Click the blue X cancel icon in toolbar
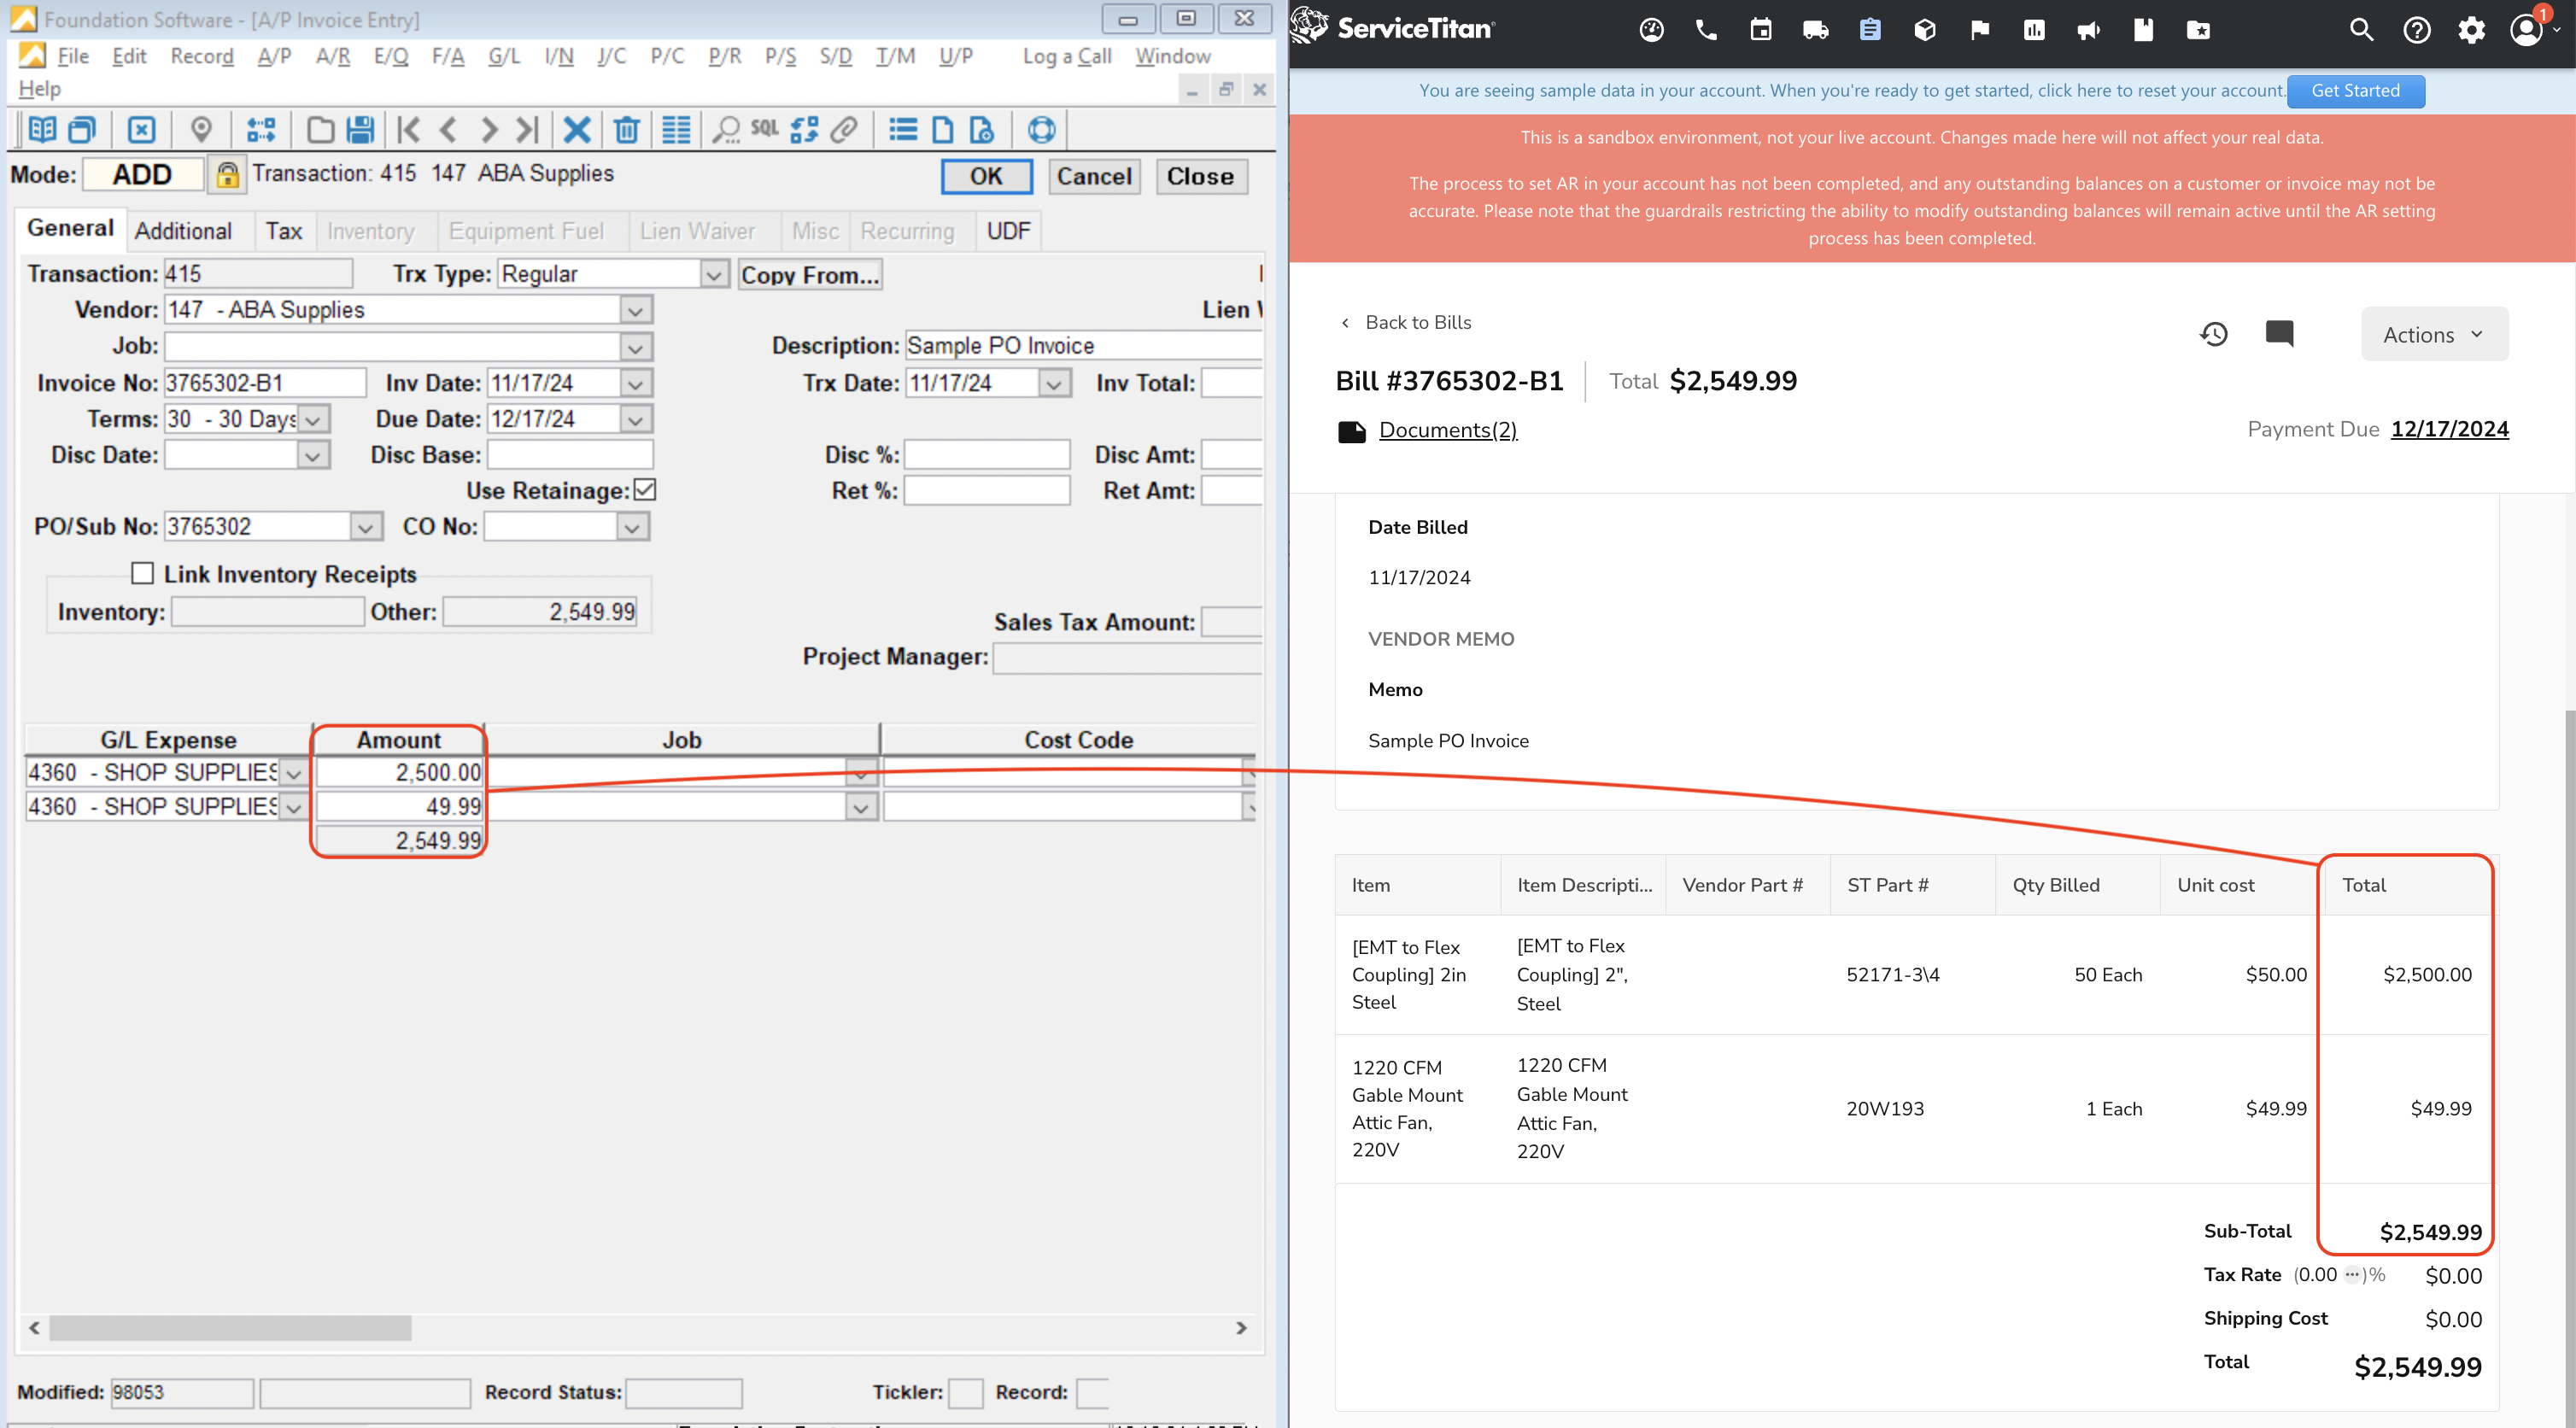Viewport: 2576px width, 1428px height. point(577,130)
